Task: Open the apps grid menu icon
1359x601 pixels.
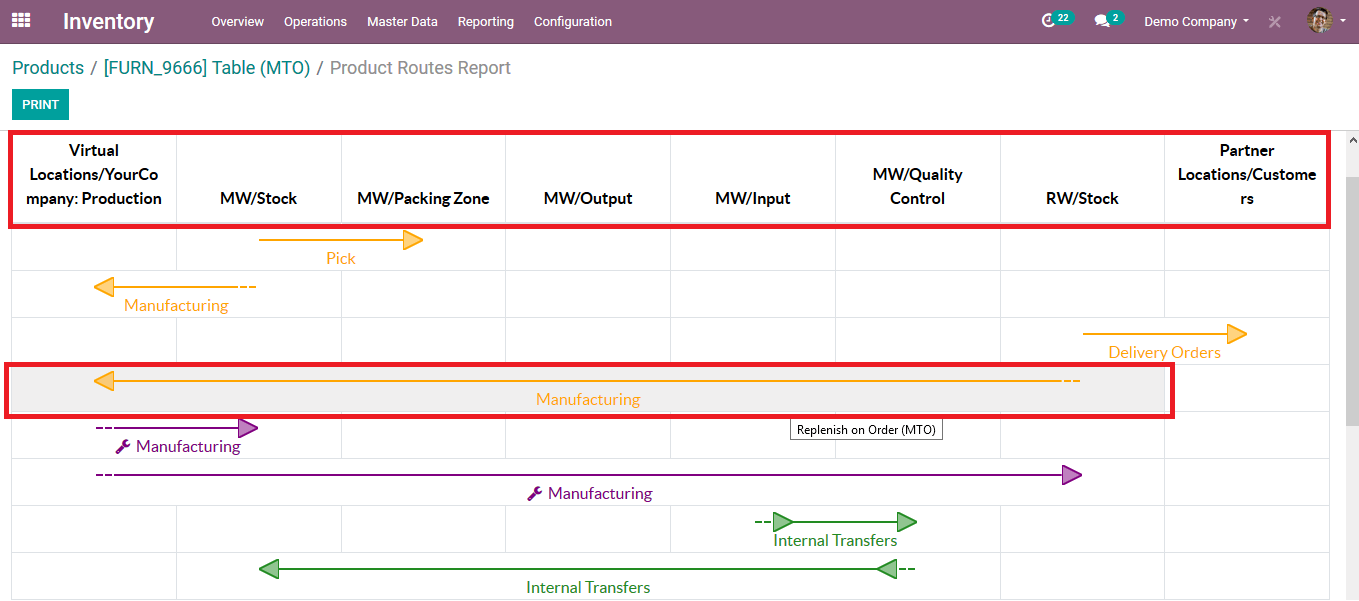Action: click(x=21, y=20)
